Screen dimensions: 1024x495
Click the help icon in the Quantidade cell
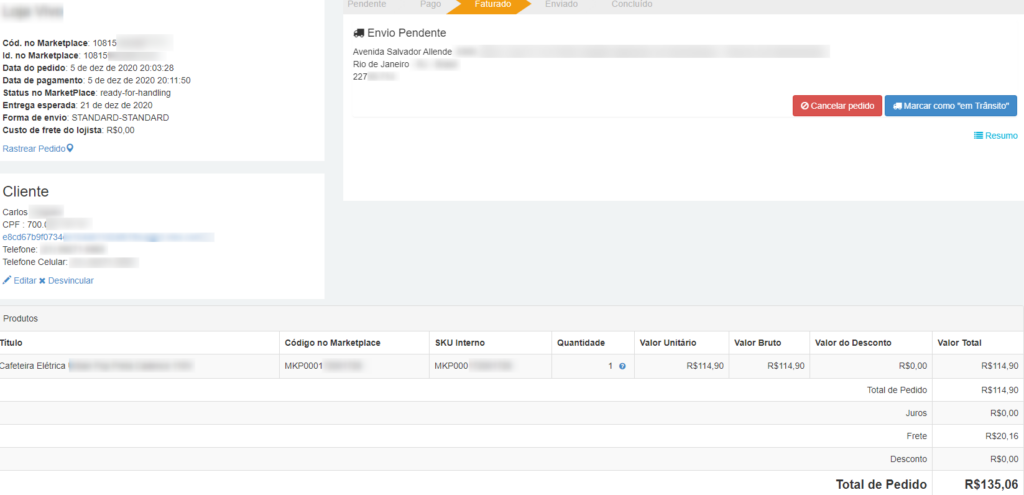click(622, 367)
